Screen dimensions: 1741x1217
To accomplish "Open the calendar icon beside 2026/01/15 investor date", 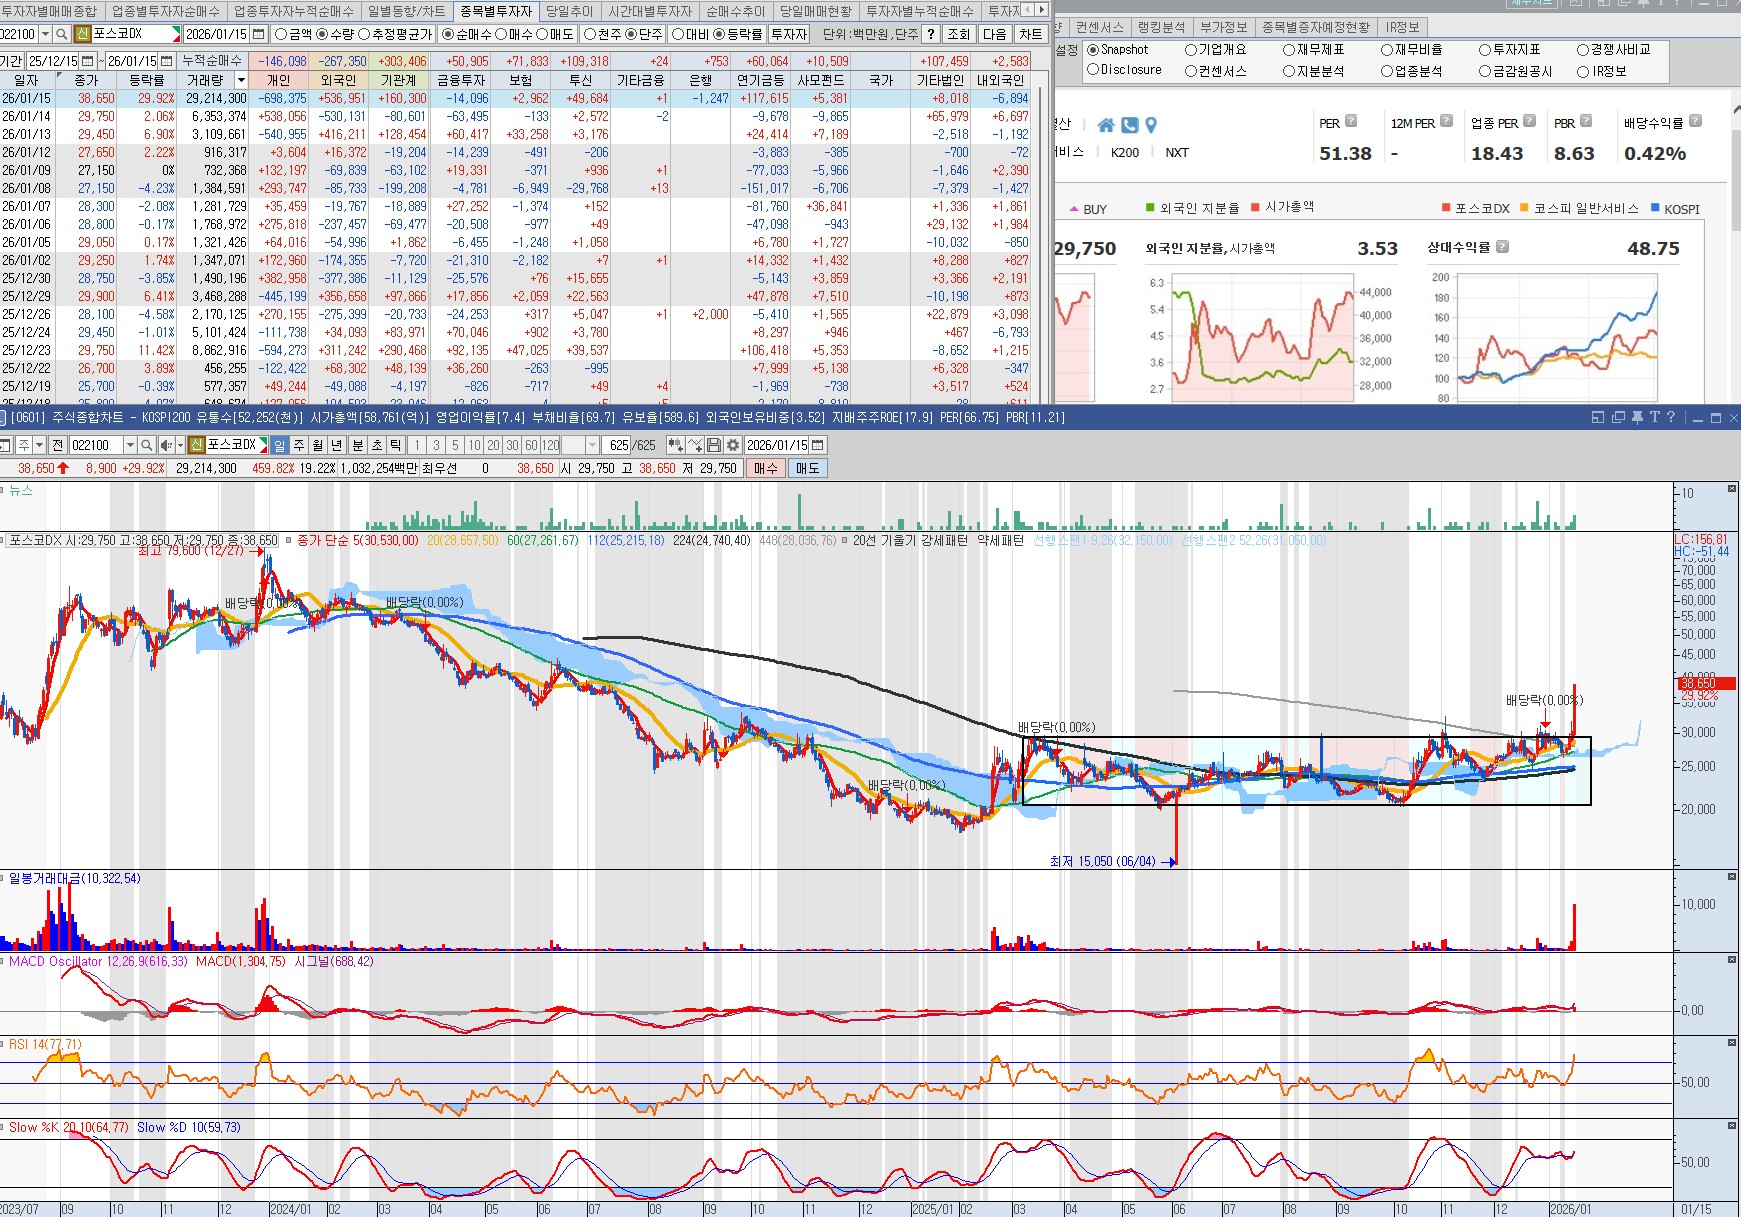I will (259, 34).
